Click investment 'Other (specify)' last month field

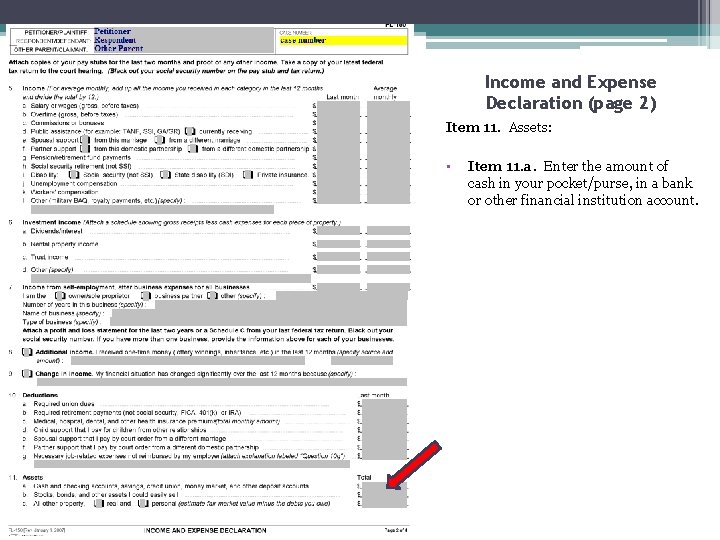click(339, 270)
